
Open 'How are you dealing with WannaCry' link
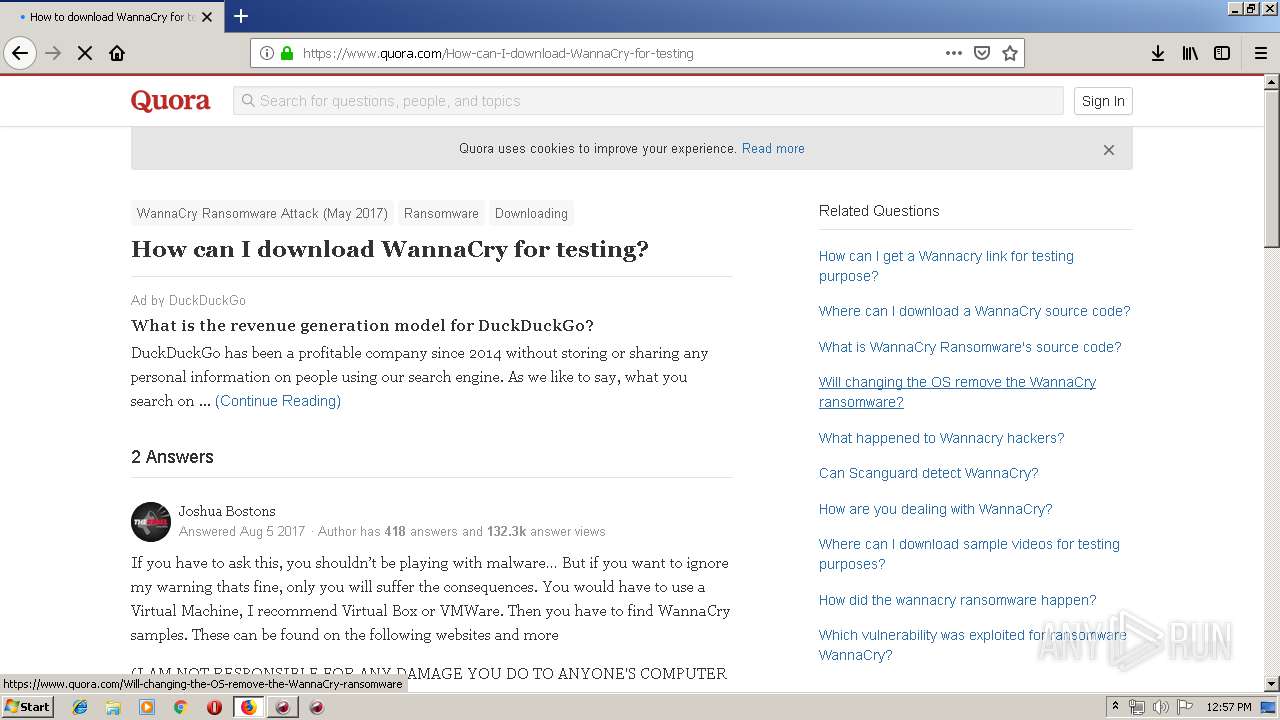(936, 509)
